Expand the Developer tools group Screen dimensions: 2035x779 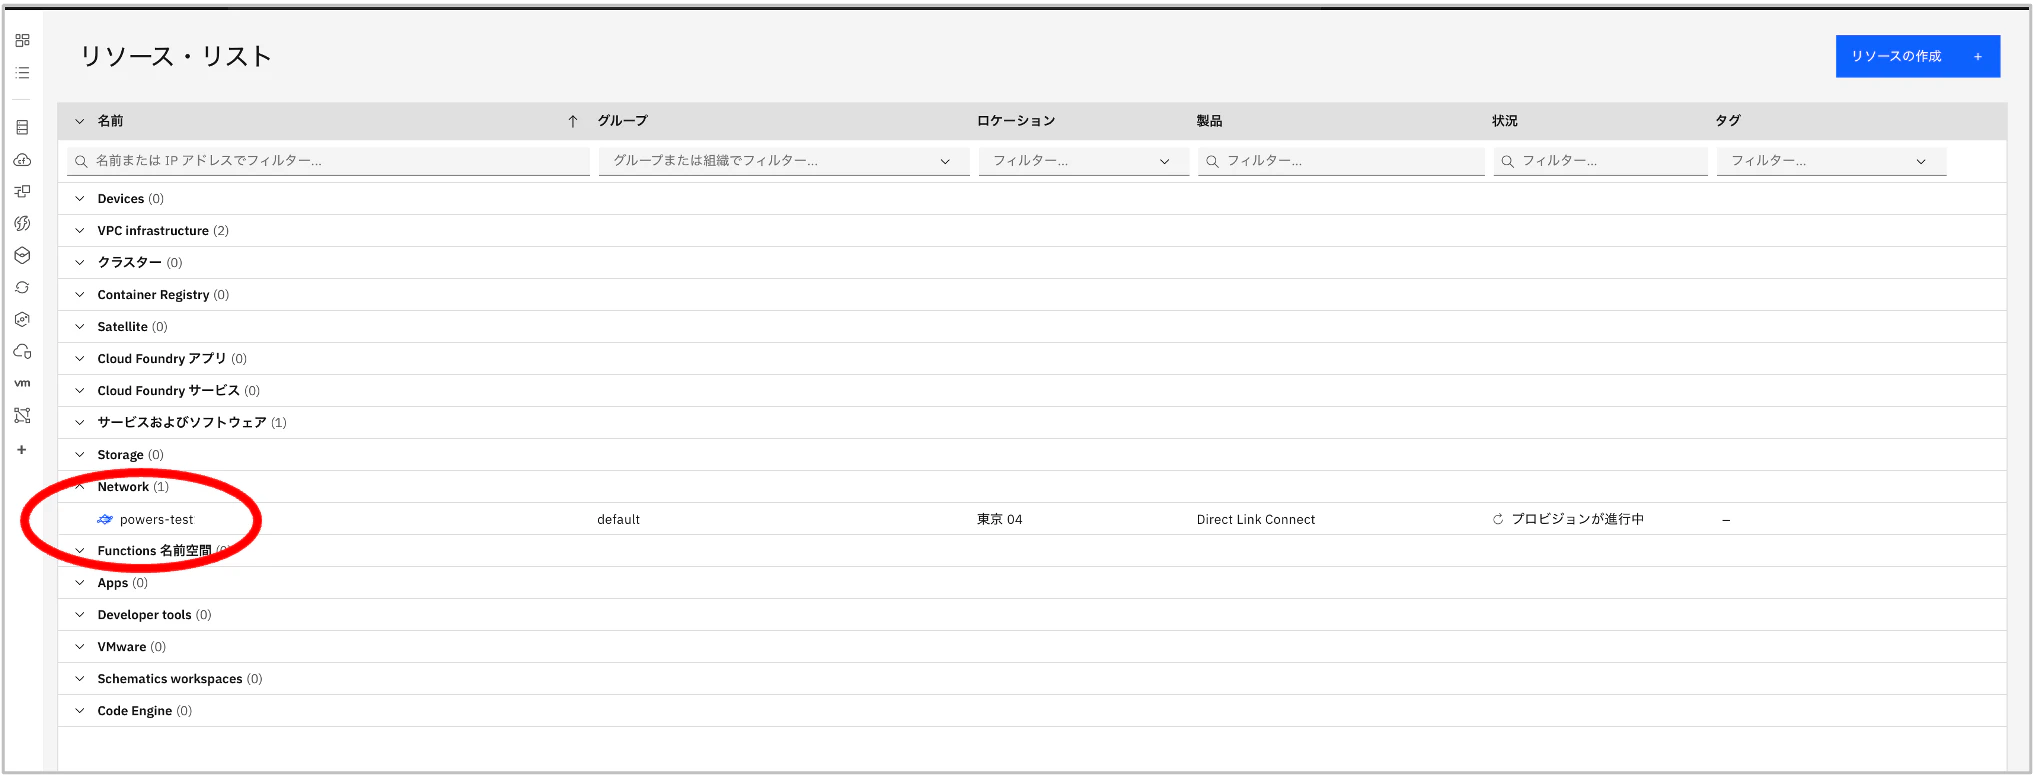coord(80,615)
